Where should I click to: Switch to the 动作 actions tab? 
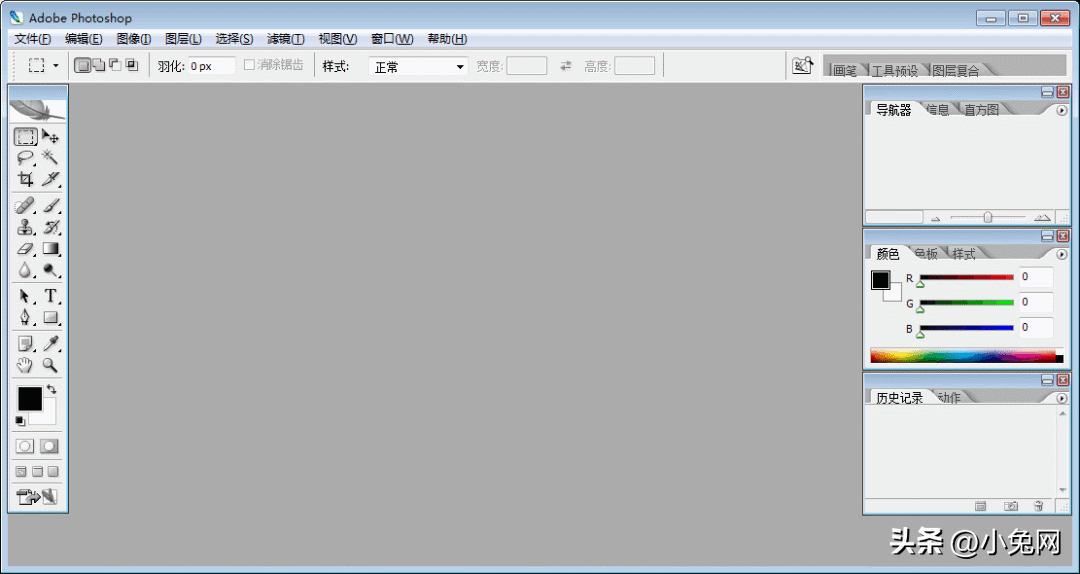coord(949,398)
